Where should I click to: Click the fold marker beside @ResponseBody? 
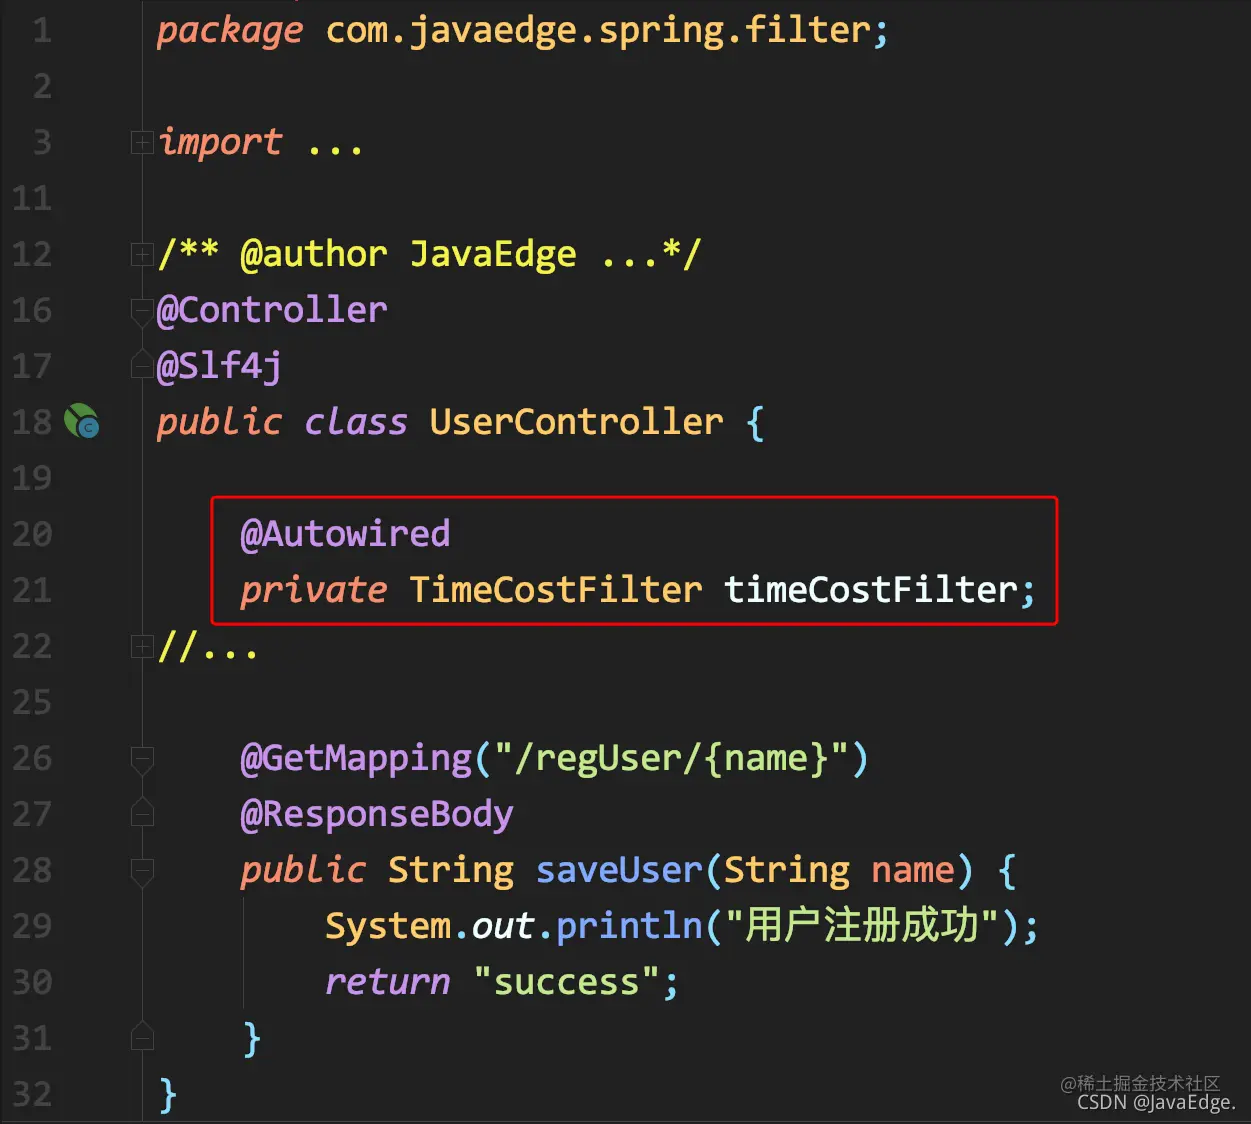141,814
